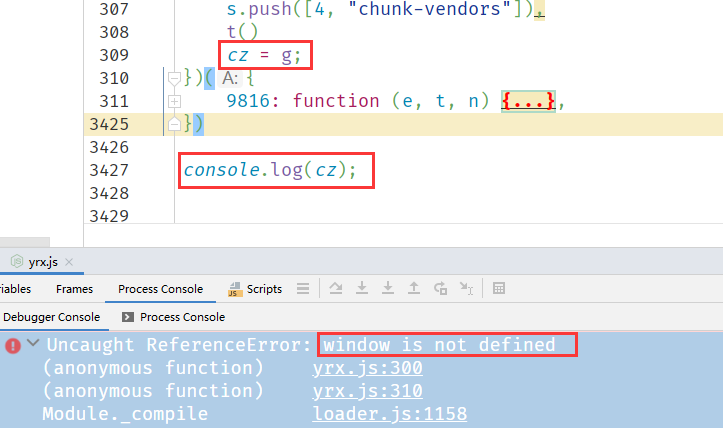Collapse the code block at line 310

click(x=174, y=77)
